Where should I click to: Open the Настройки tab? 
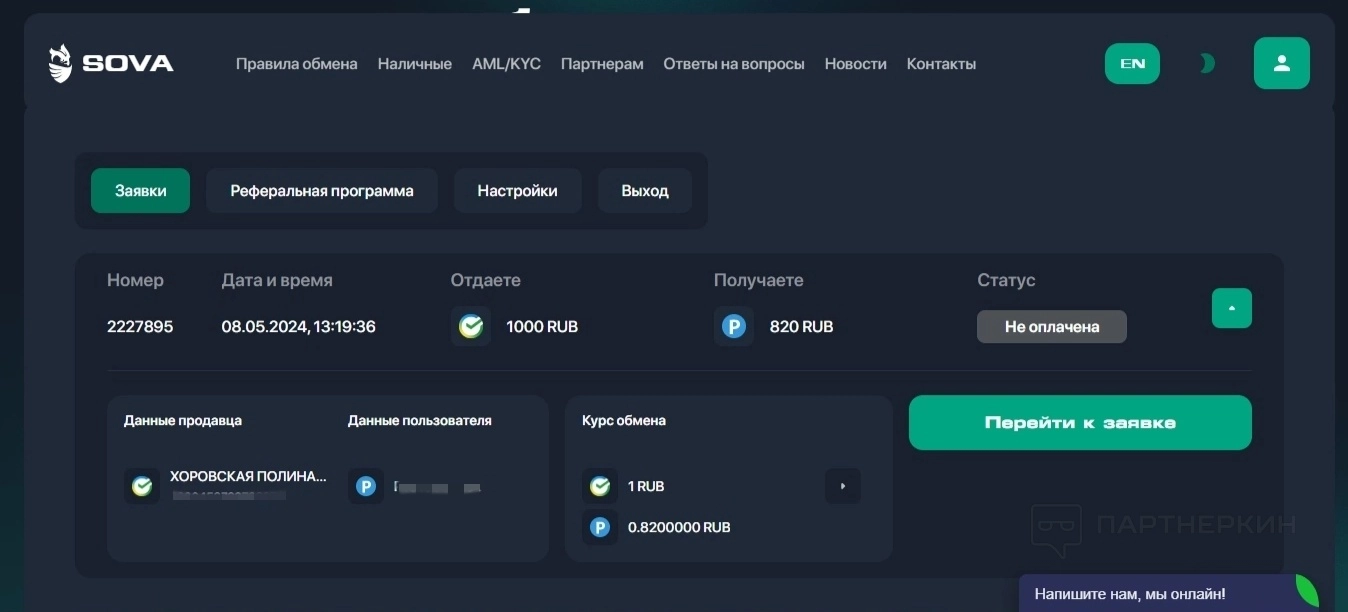[517, 191]
